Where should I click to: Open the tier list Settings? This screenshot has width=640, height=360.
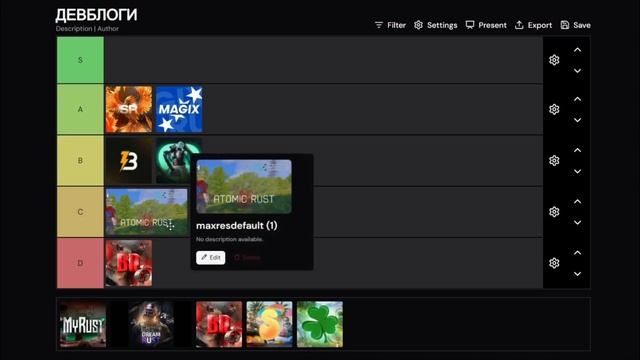(x=436, y=25)
